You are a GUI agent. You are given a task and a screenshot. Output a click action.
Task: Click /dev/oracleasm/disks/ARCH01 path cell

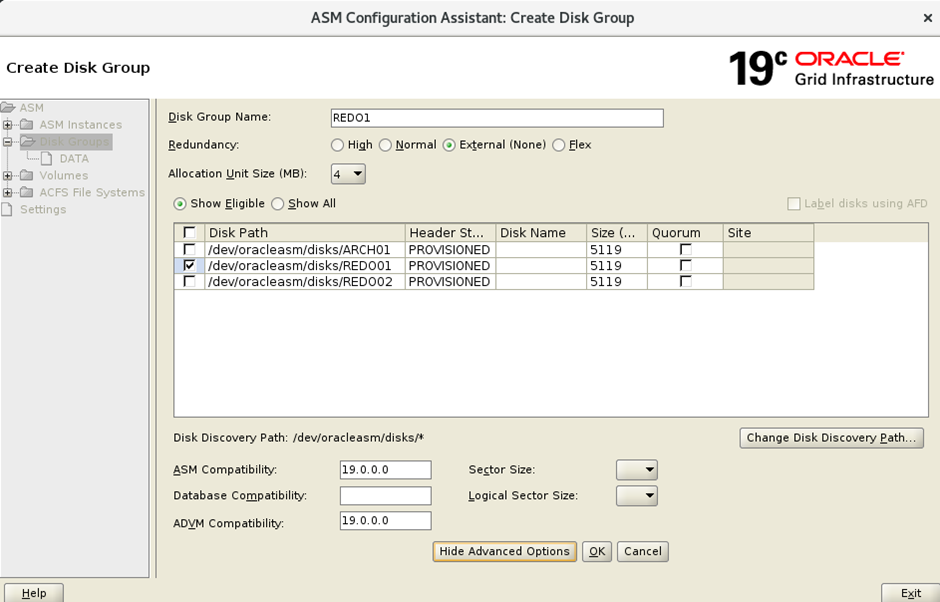(x=305, y=249)
